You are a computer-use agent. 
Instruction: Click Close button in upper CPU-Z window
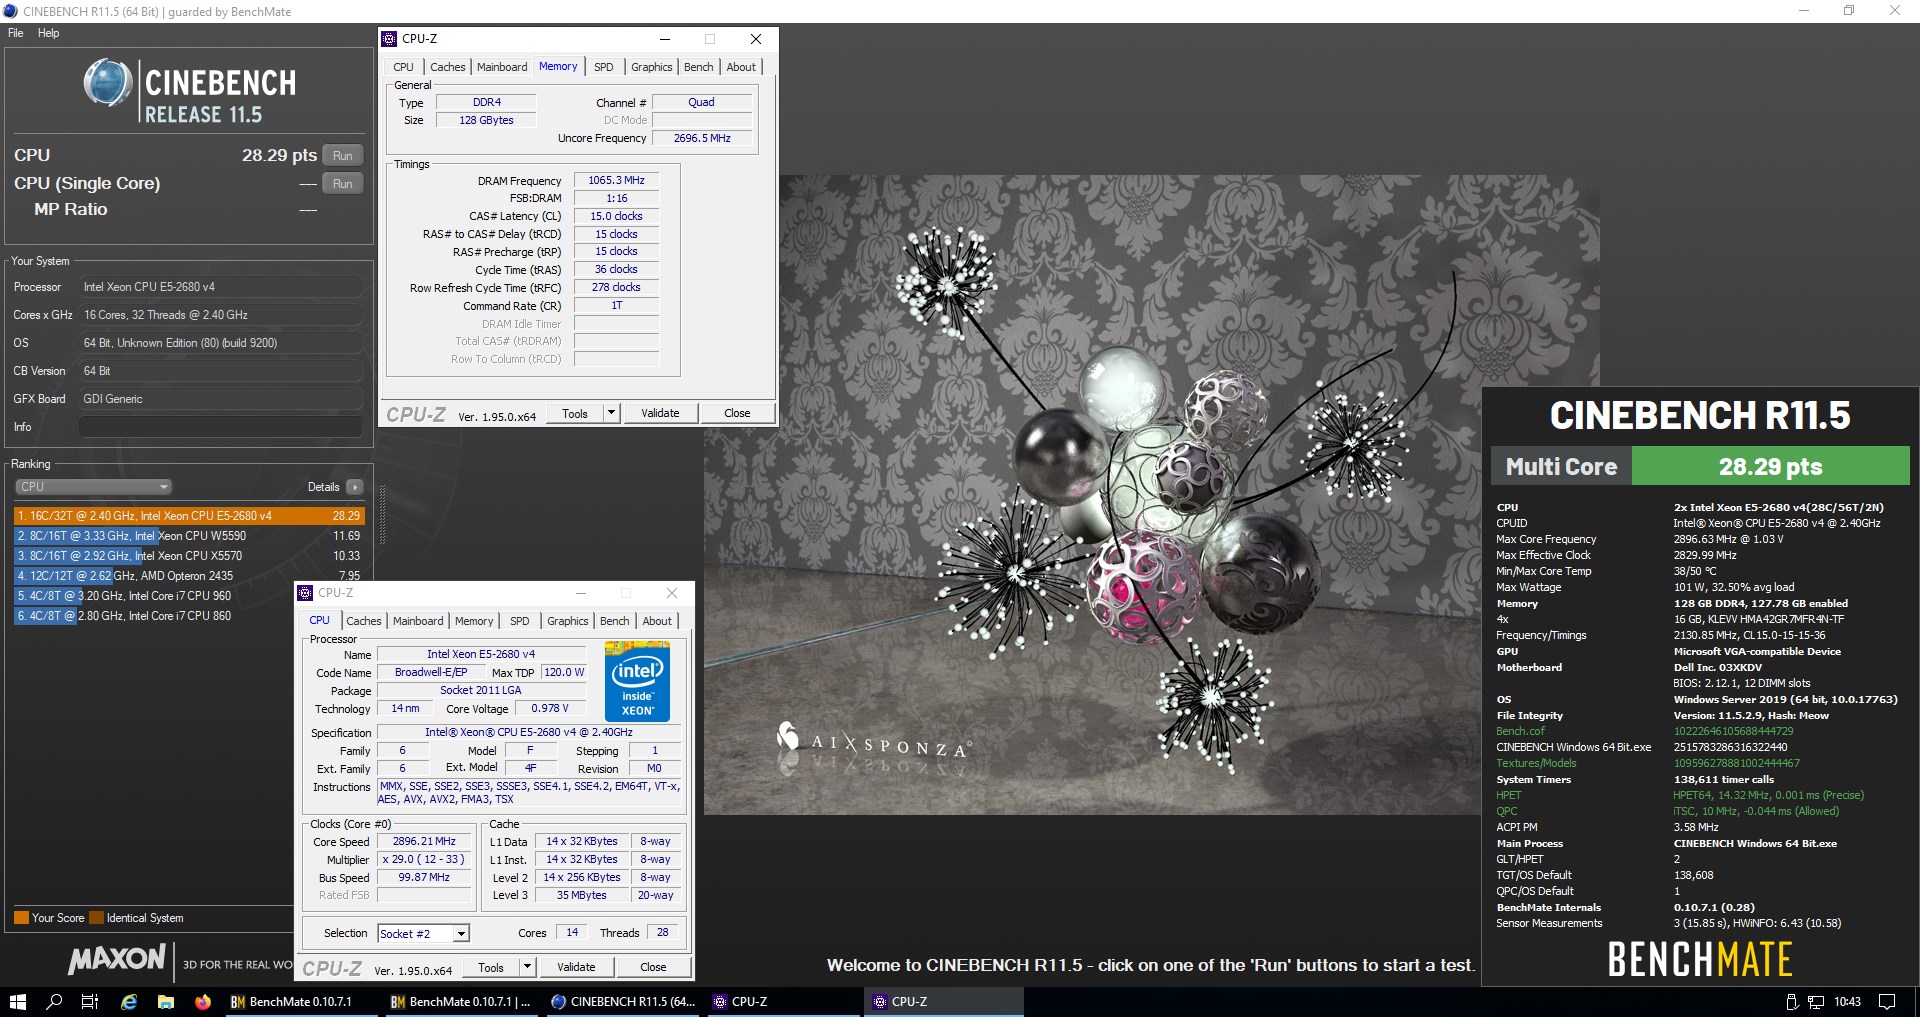pos(737,413)
